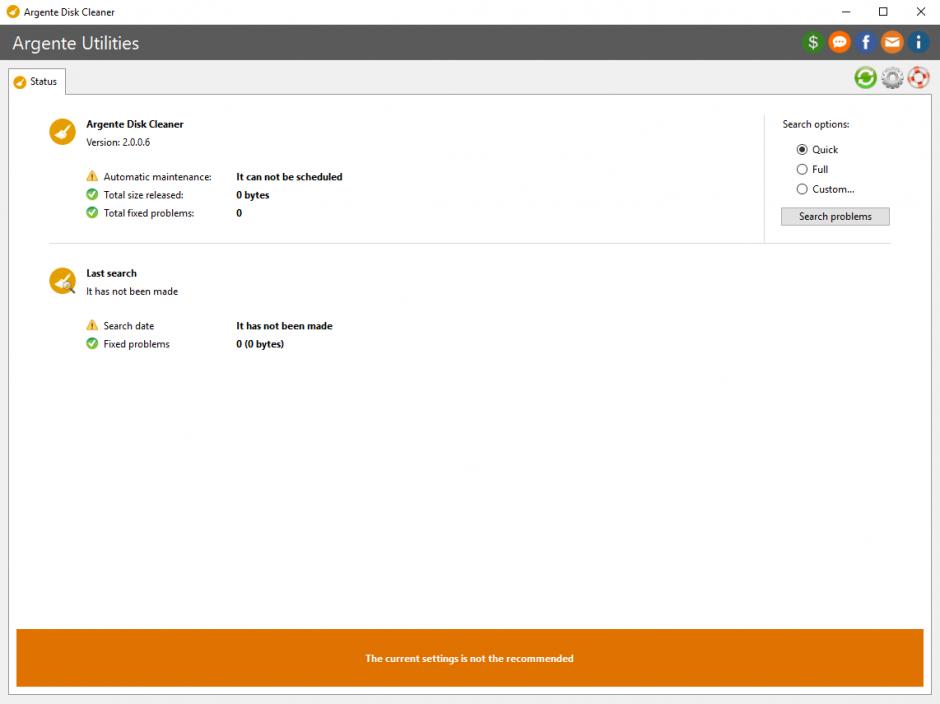Click the title bar app icon

13,11
